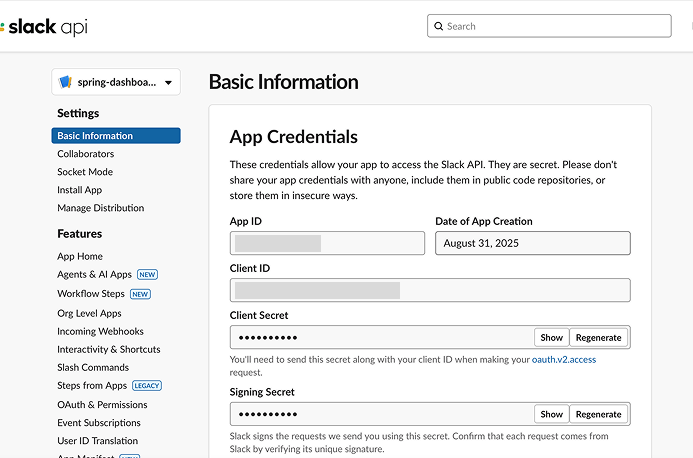Regenerate the Signing Secret
The image size is (693, 458).
coord(599,414)
